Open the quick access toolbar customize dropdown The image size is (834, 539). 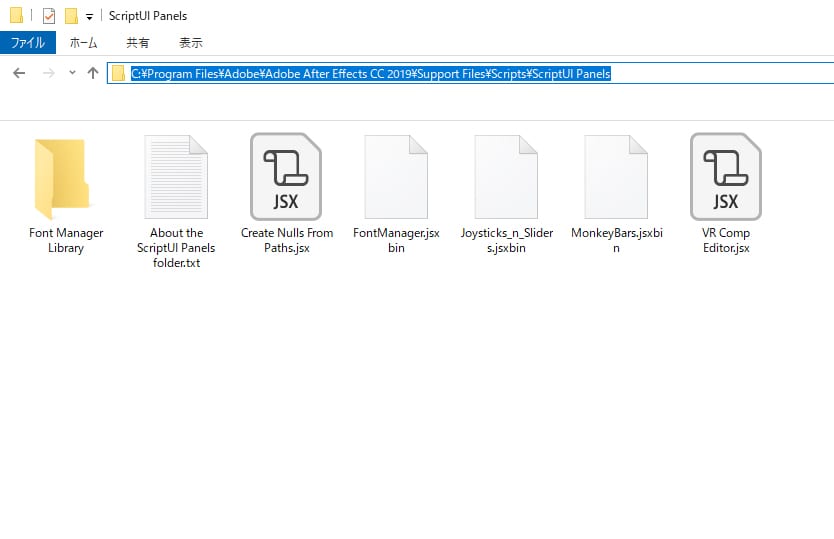tap(89, 17)
